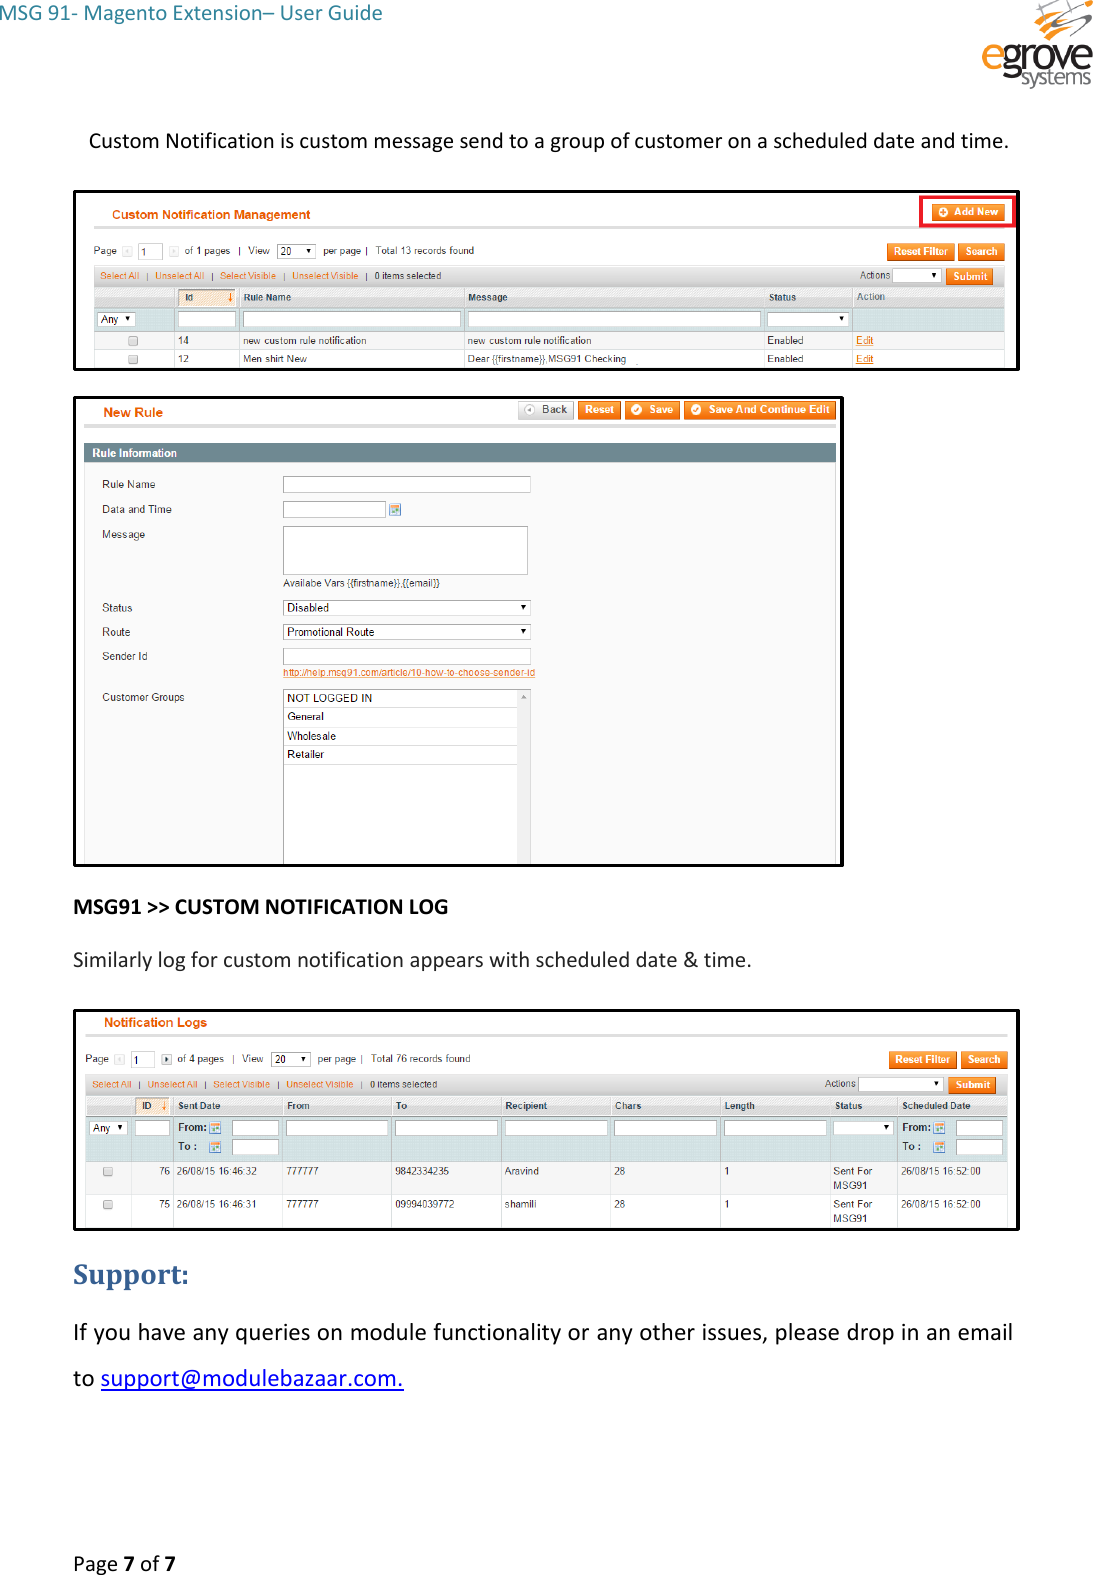
Task: Click the Customer Groups list scrollbar
Action: [x=523, y=776]
